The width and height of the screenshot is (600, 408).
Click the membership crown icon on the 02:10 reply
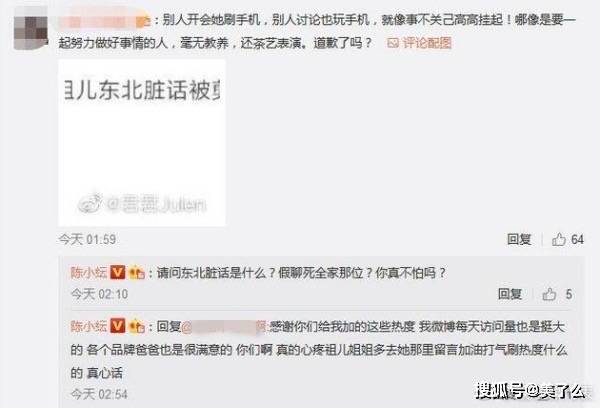(x=137, y=273)
